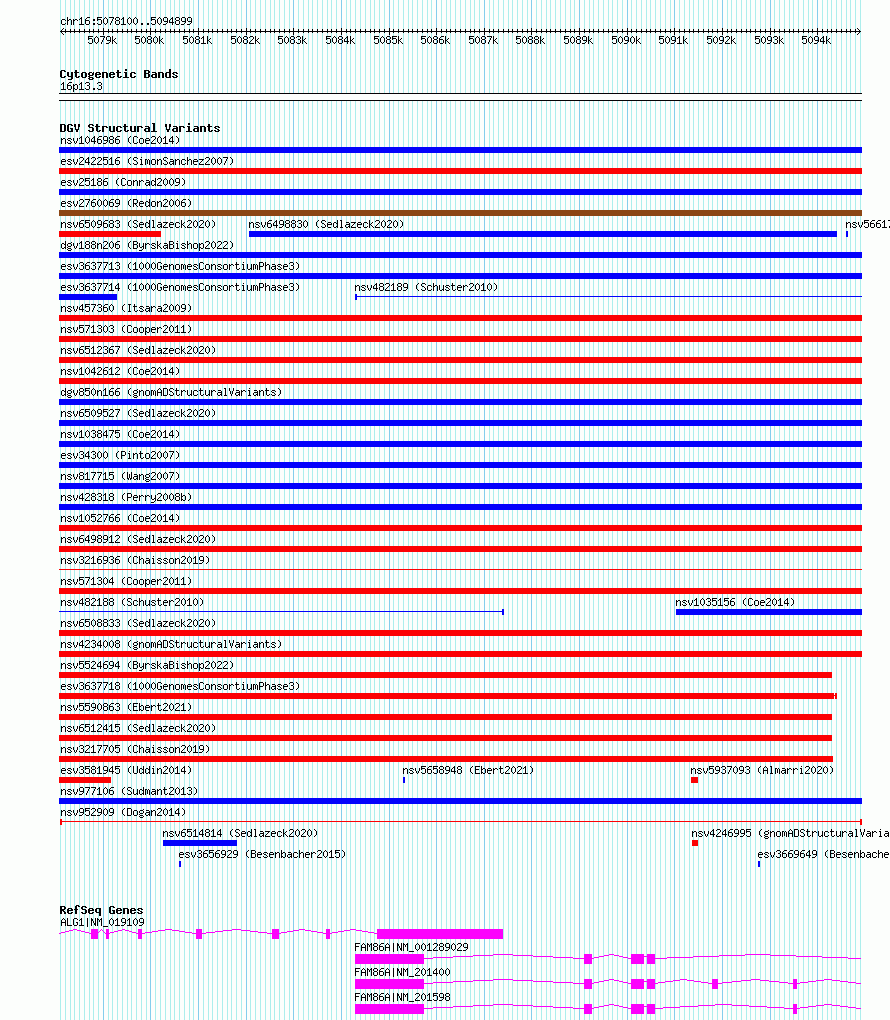Open nsv571304 (Cooper2011) variant
Image resolution: width=890 pixels, height=1020 pixels.
click(x=126, y=581)
